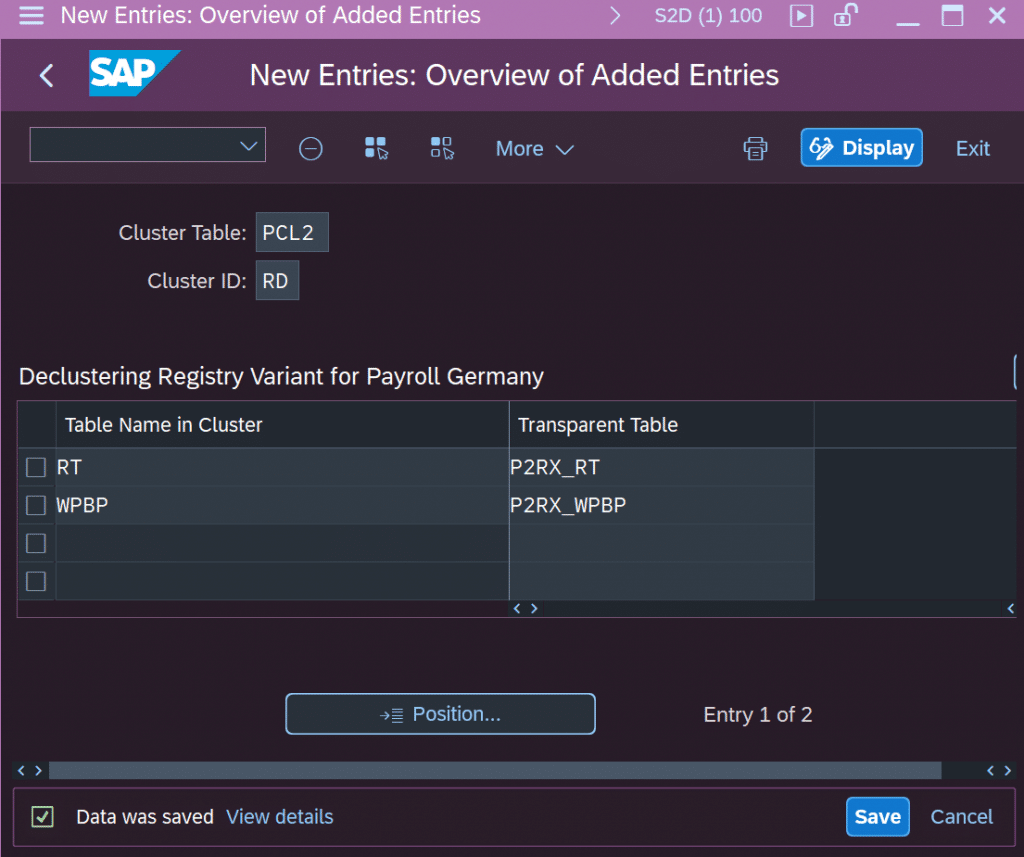
Task: Click the unlock icon in the title bar
Action: click(845, 16)
